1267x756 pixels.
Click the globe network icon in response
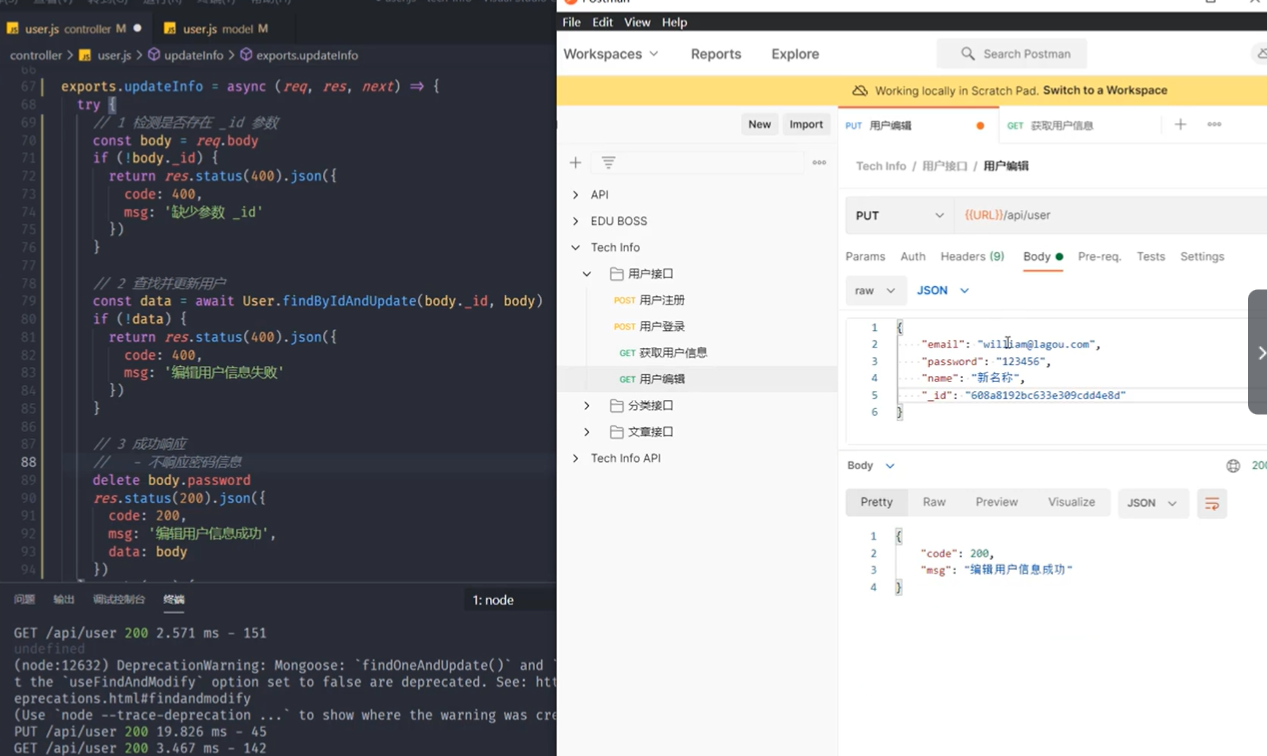click(1233, 466)
